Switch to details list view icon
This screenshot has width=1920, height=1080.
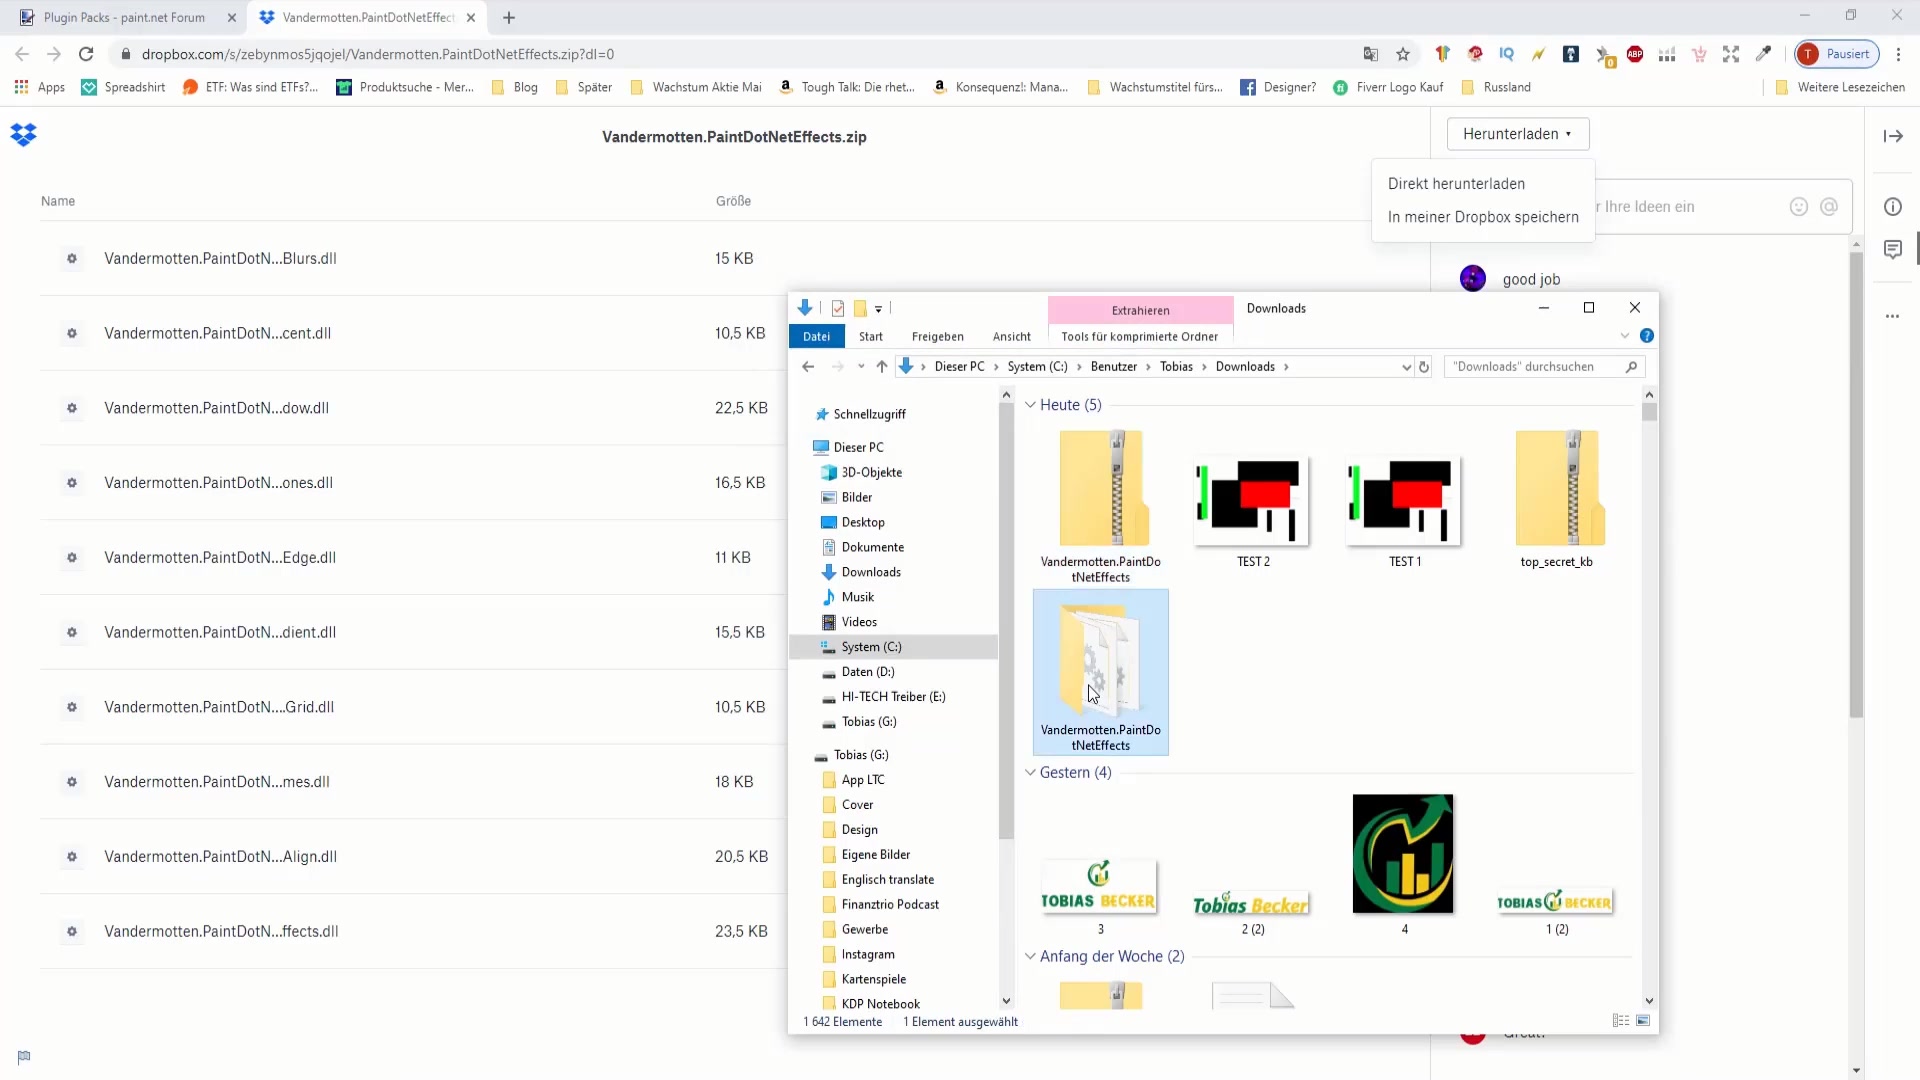pos(1621,1021)
